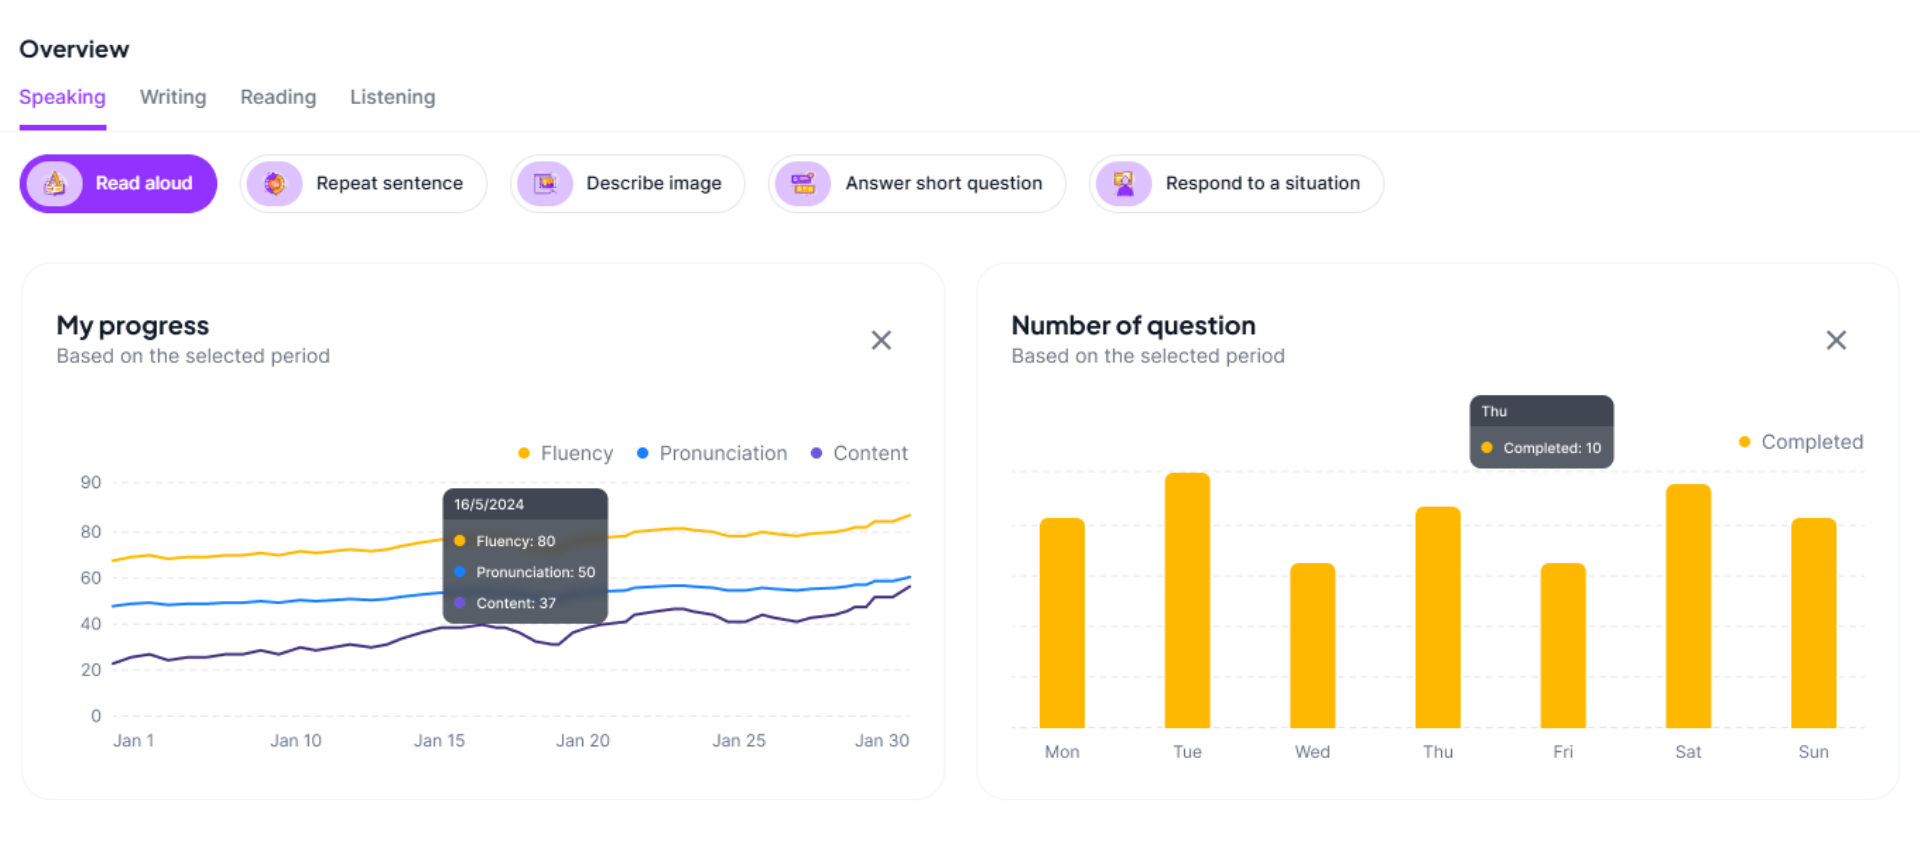Click the Describe image icon
This screenshot has height=848, width=1920.
click(x=545, y=184)
